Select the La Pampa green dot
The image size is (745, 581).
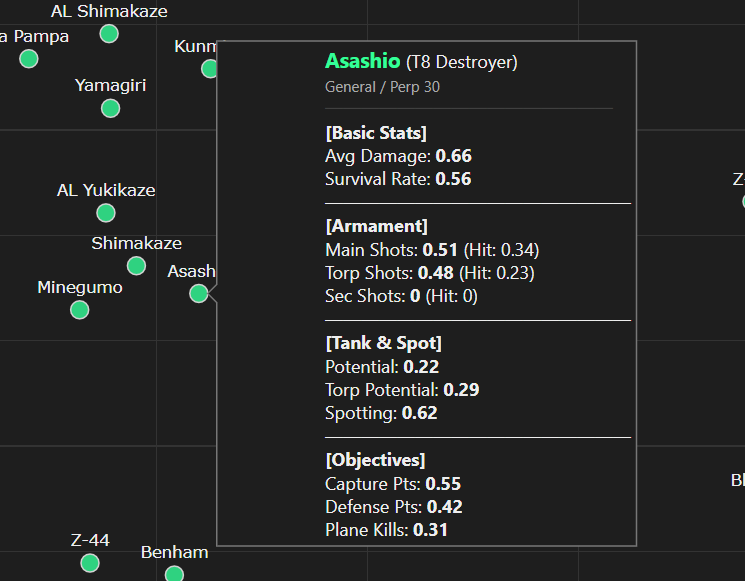click(28, 58)
